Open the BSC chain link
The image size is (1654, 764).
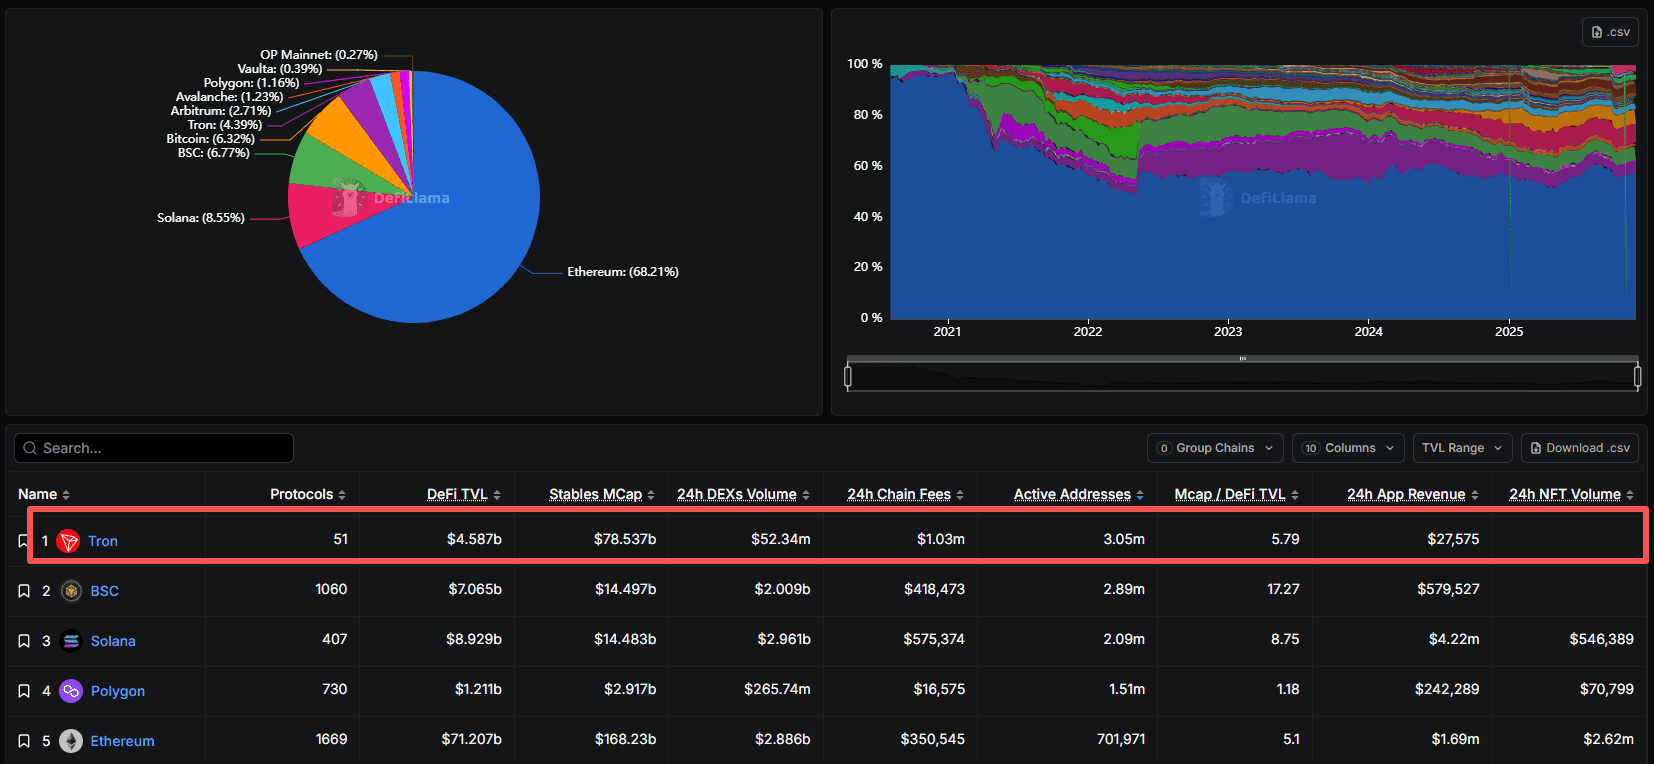[105, 591]
